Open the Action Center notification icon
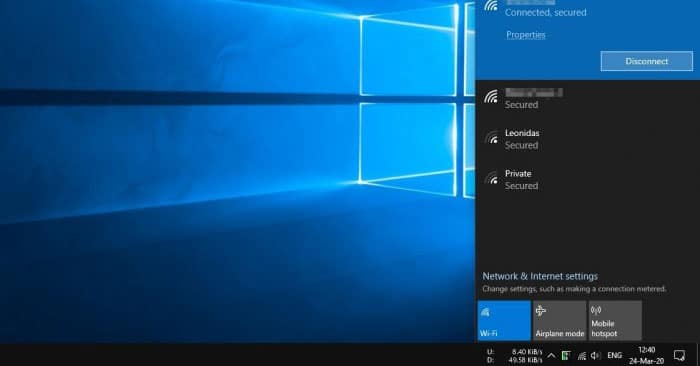The image size is (700, 366). click(x=679, y=355)
